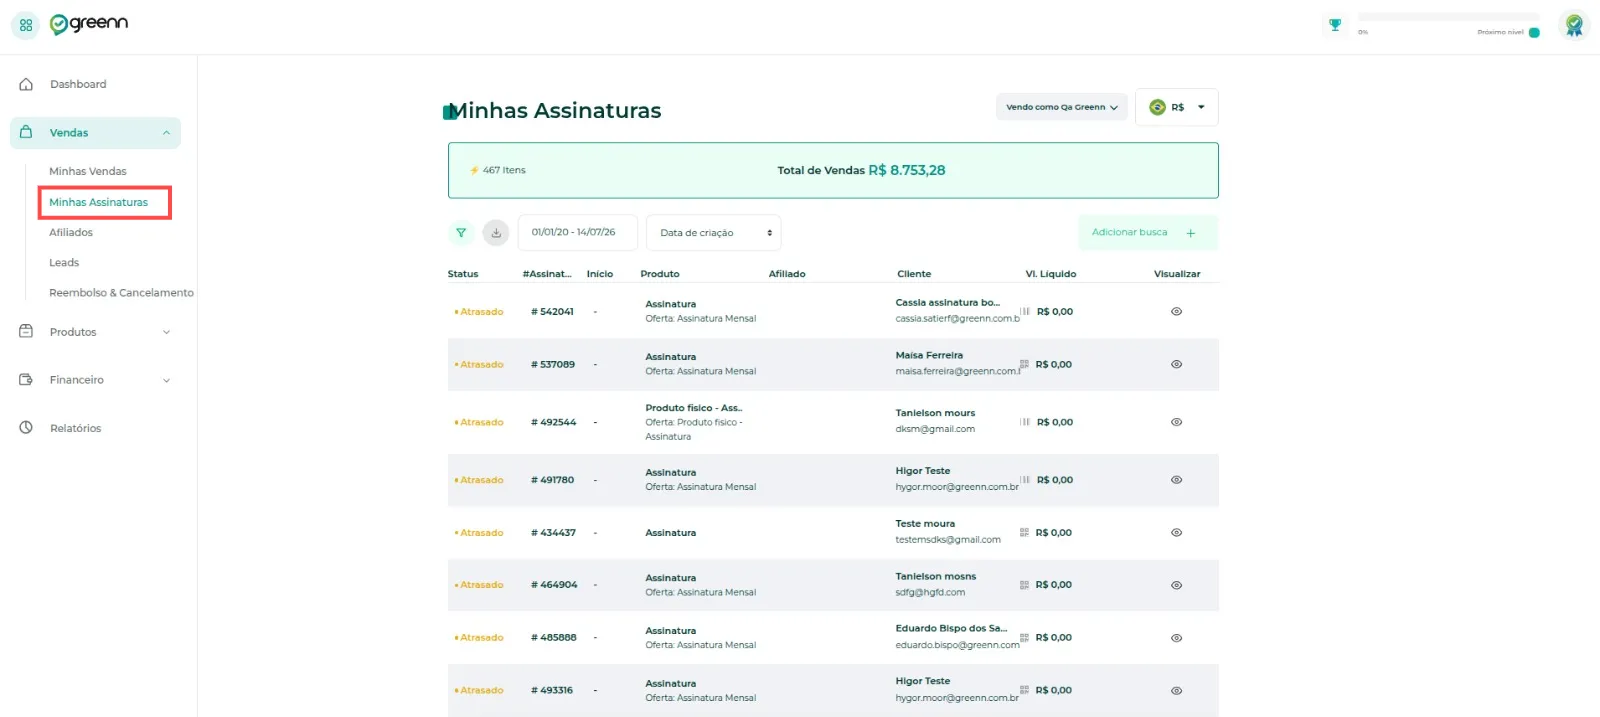This screenshot has width=1600, height=717.
Task: Click the Total de Vendas R$ 8.753,28 value
Action: [906, 170]
